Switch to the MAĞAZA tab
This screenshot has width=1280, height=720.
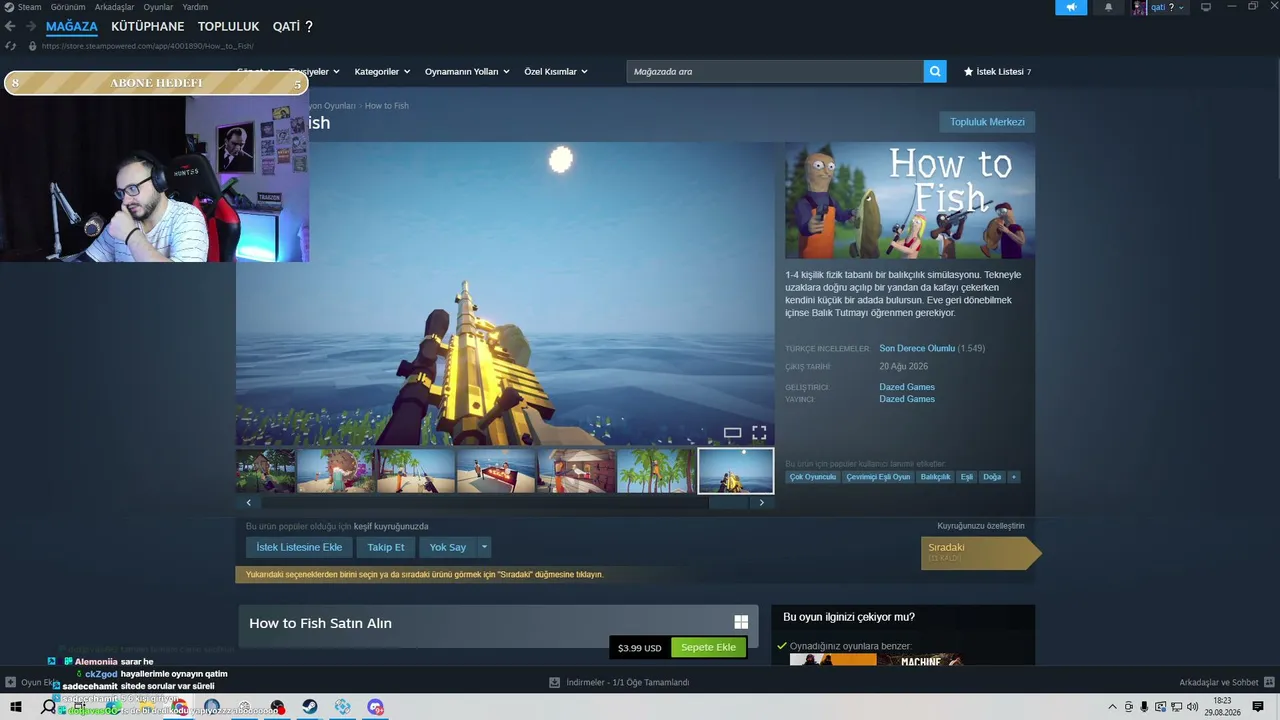(72, 26)
